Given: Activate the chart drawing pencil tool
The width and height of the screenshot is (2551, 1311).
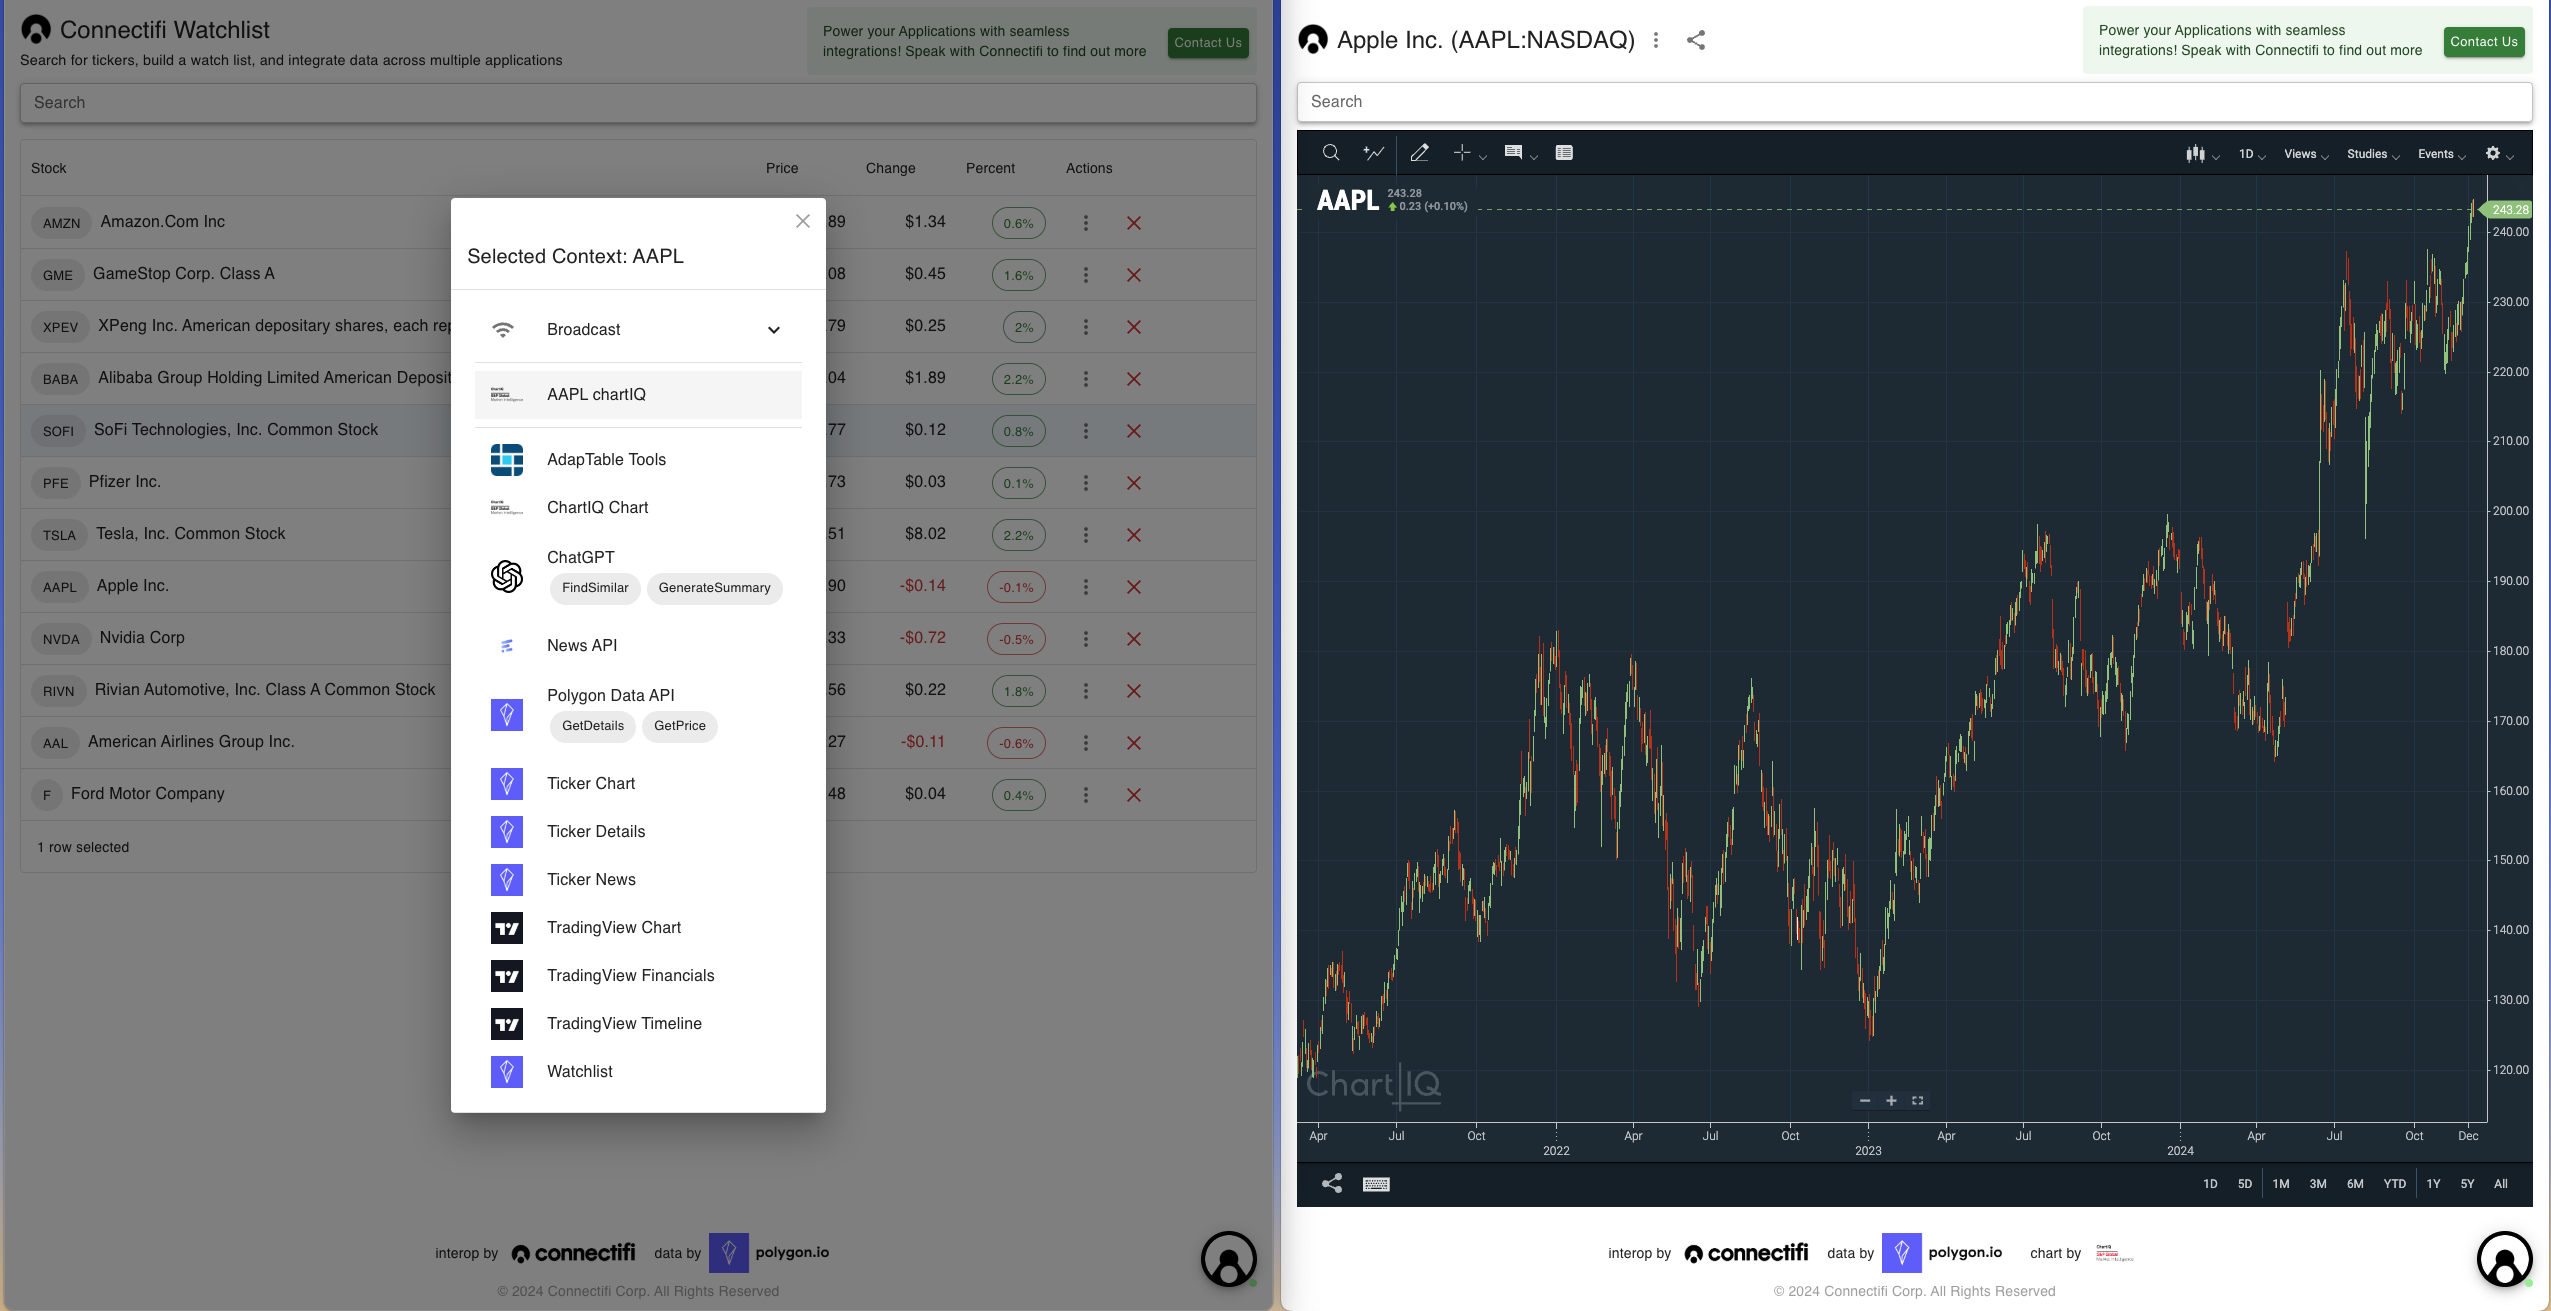Looking at the screenshot, I should (1419, 153).
